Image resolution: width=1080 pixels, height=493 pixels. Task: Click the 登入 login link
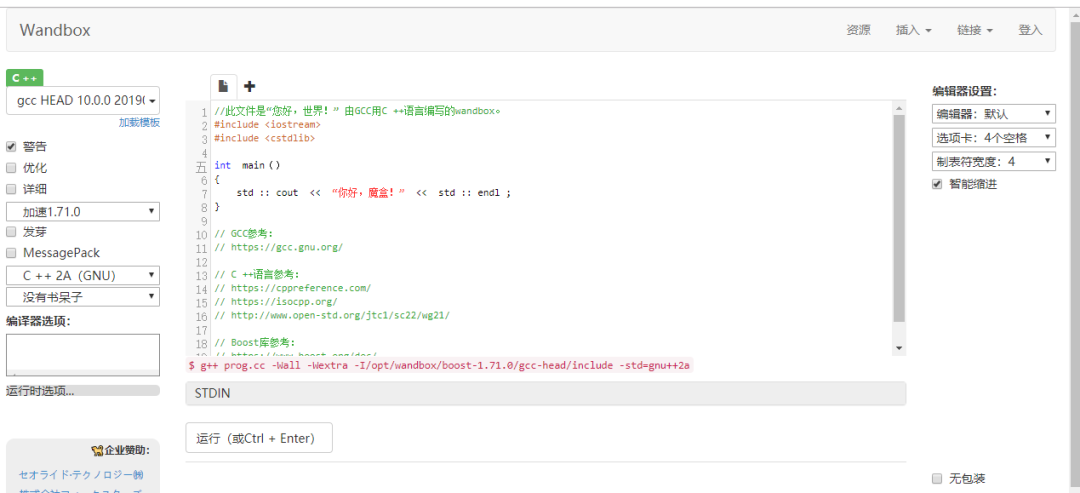[1030, 30]
